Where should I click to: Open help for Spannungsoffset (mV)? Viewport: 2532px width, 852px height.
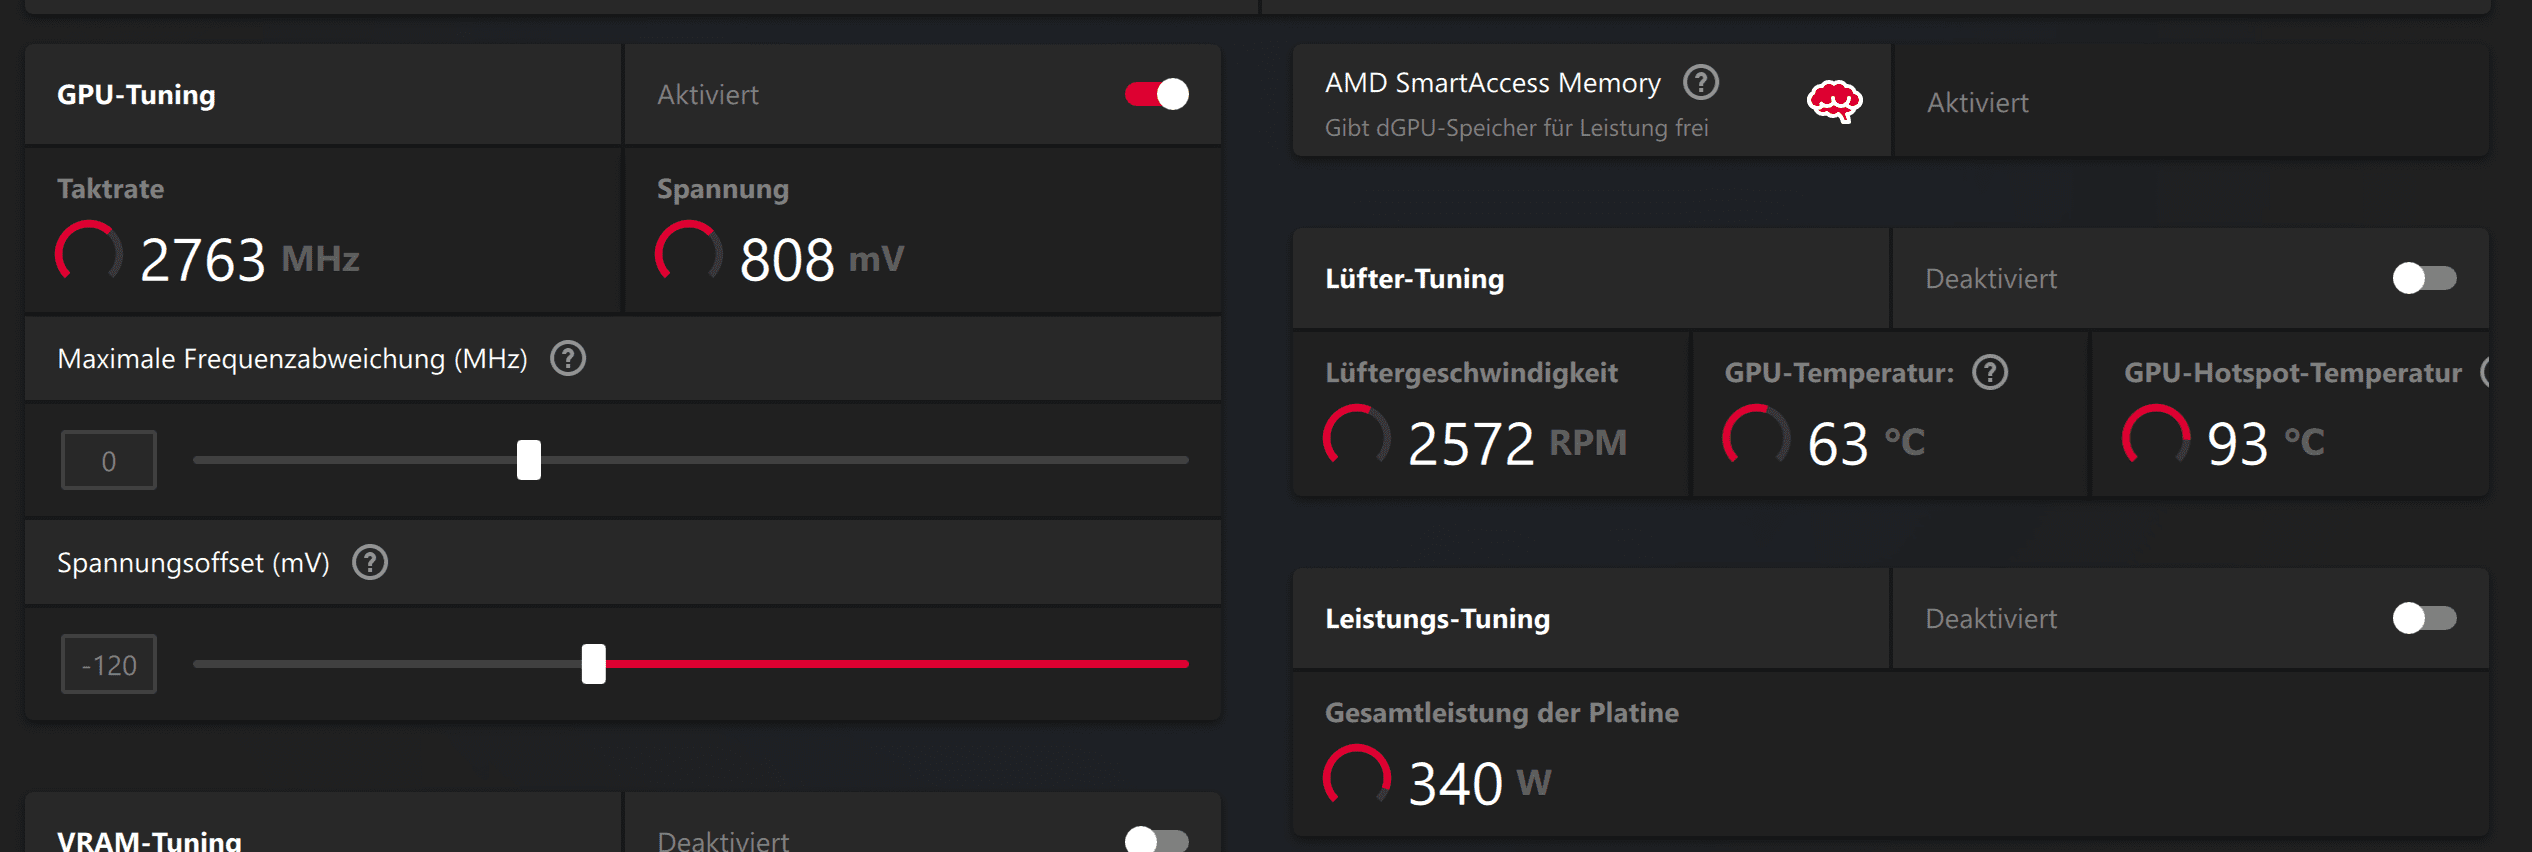(x=370, y=563)
